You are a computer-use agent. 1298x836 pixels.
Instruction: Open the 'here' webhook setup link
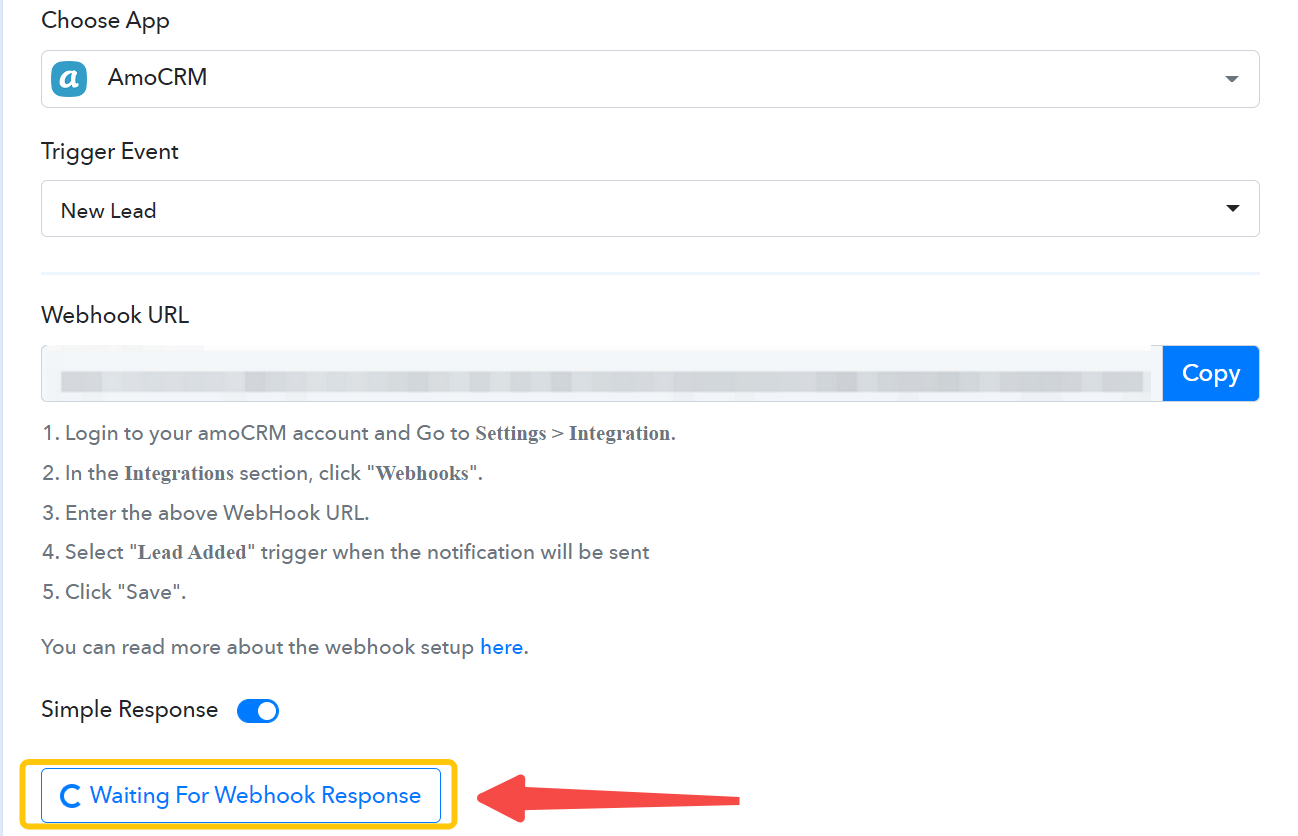(x=502, y=647)
